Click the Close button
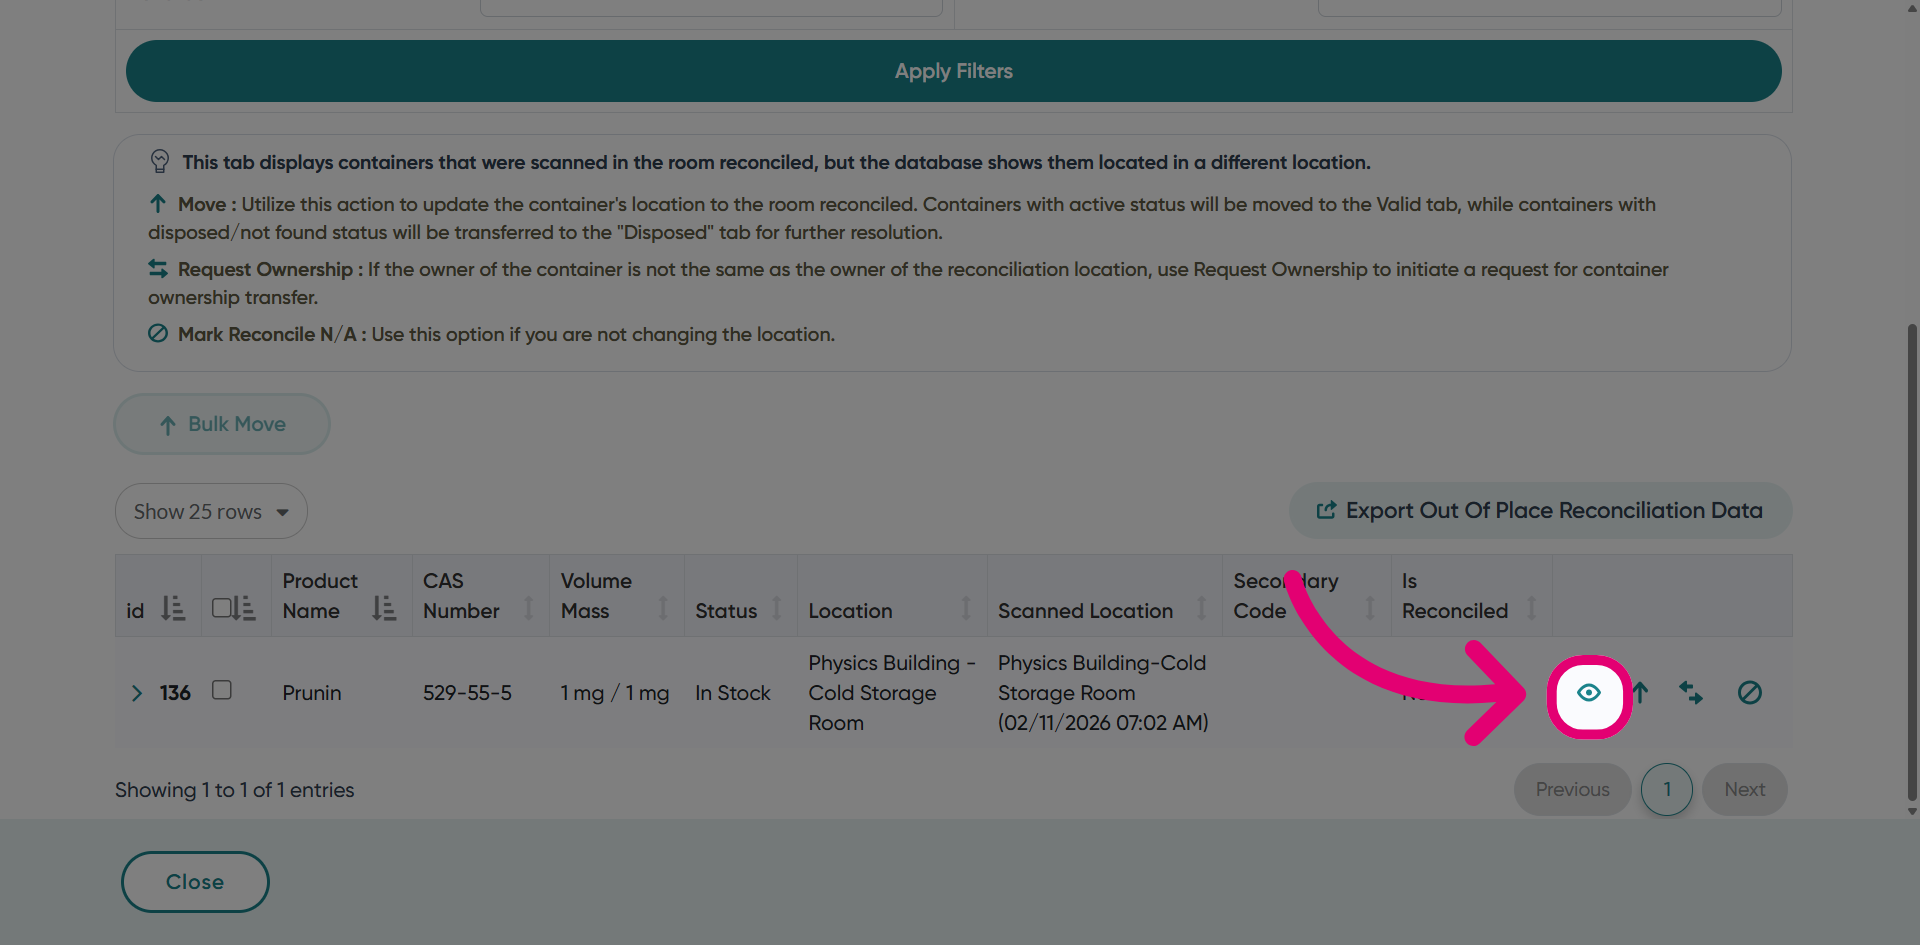The height and width of the screenshot is (945, 1920). [x=195, y=882]
